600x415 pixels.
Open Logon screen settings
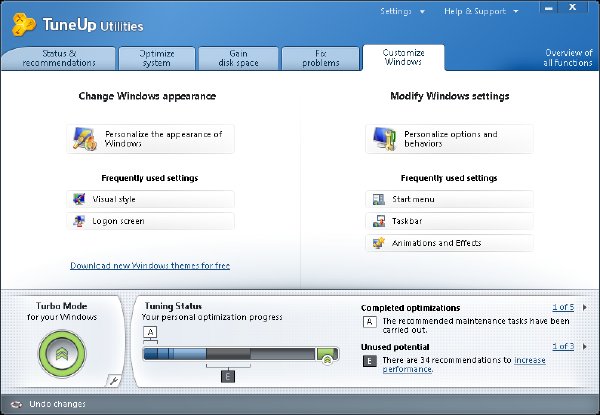pyautogui.click(x=150, y=221)
